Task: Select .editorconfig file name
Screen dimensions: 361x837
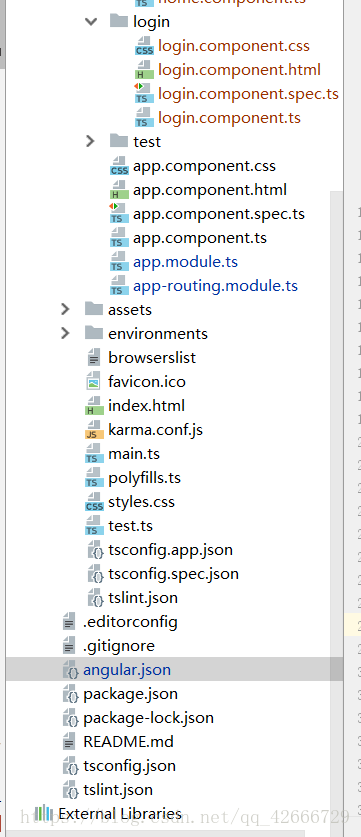Action: click(130, 622)
